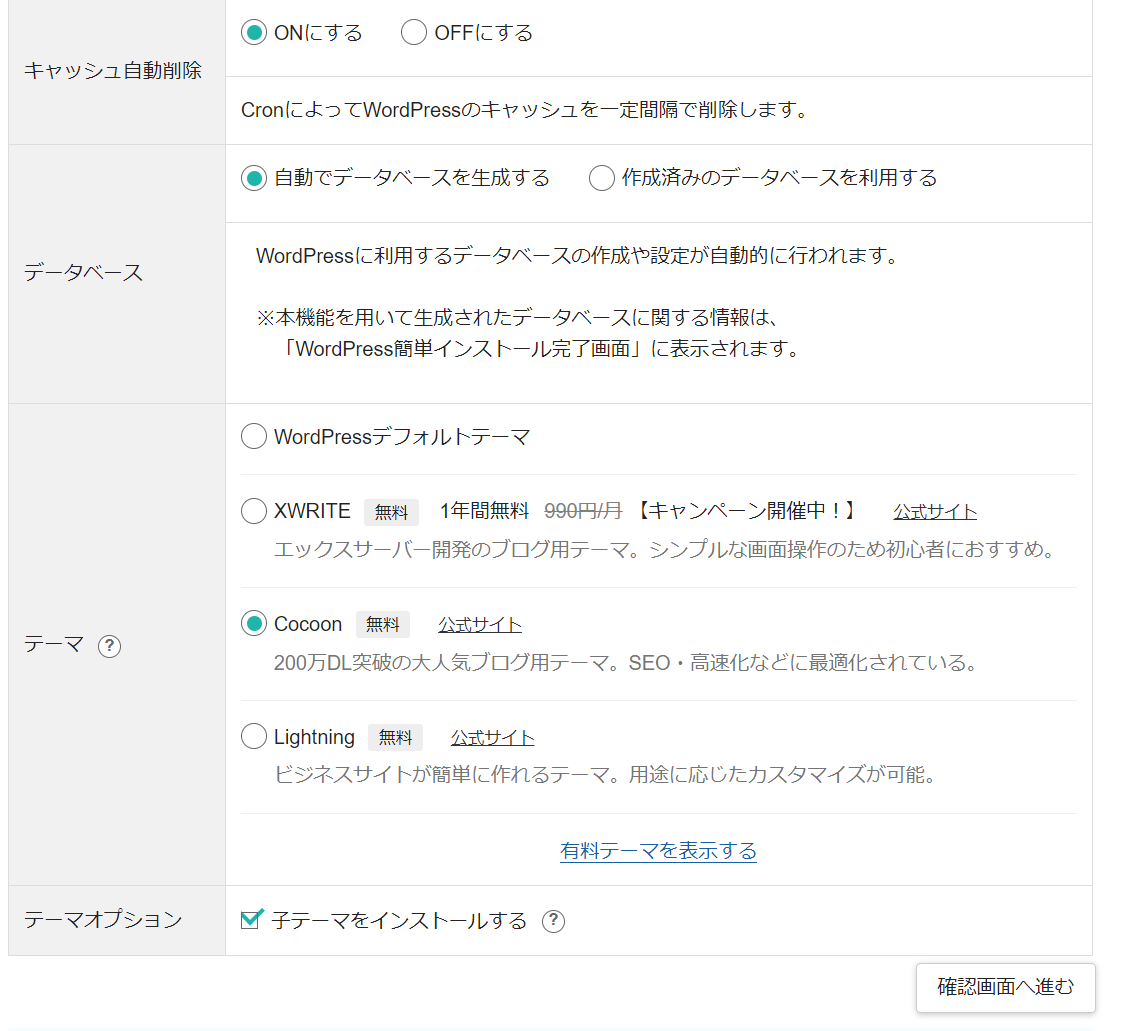The width and height of the screenshot is (1127, 1031).
Task: Select the OFFにする cache option
Action: pos(414,32)
